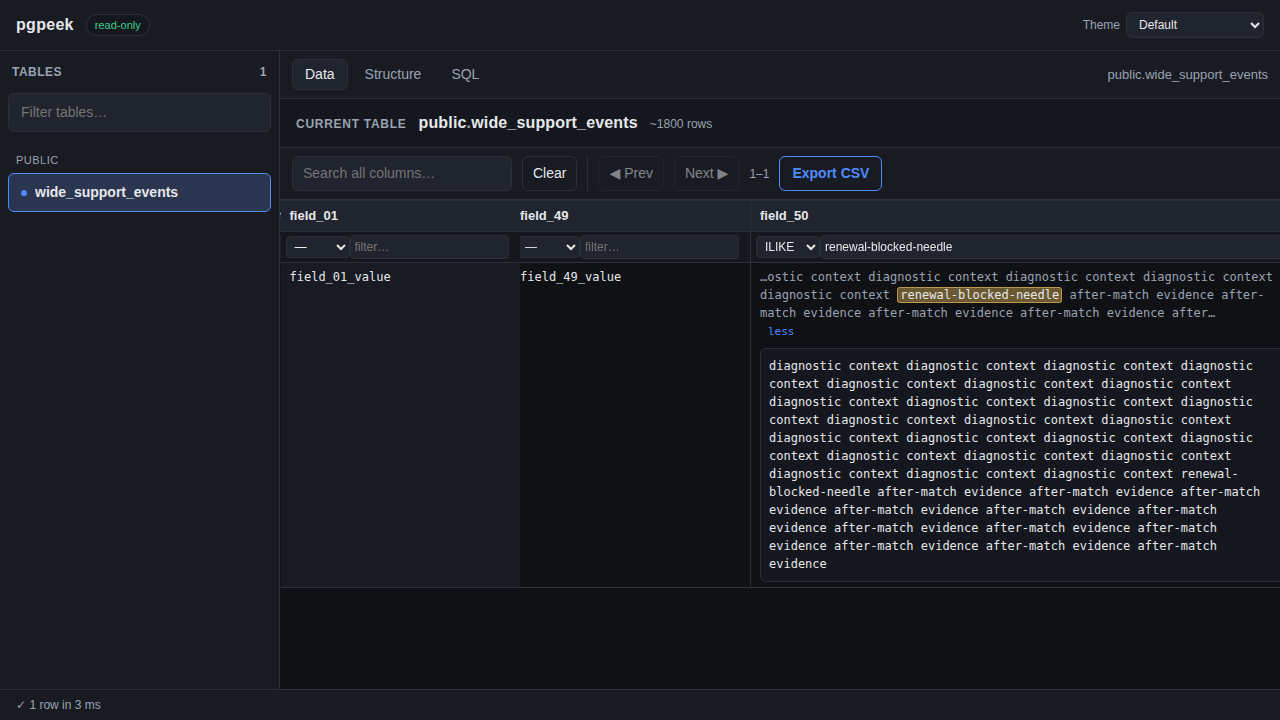Select wide_support_events table in sidebar
Screen dimensions: 1280x720
tap(139, 192)
